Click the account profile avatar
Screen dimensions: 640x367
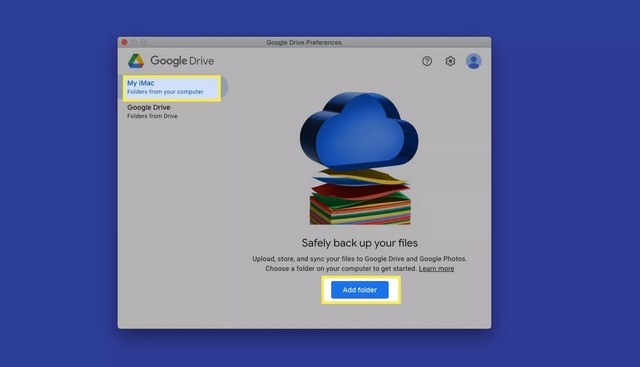click(473, 61)
